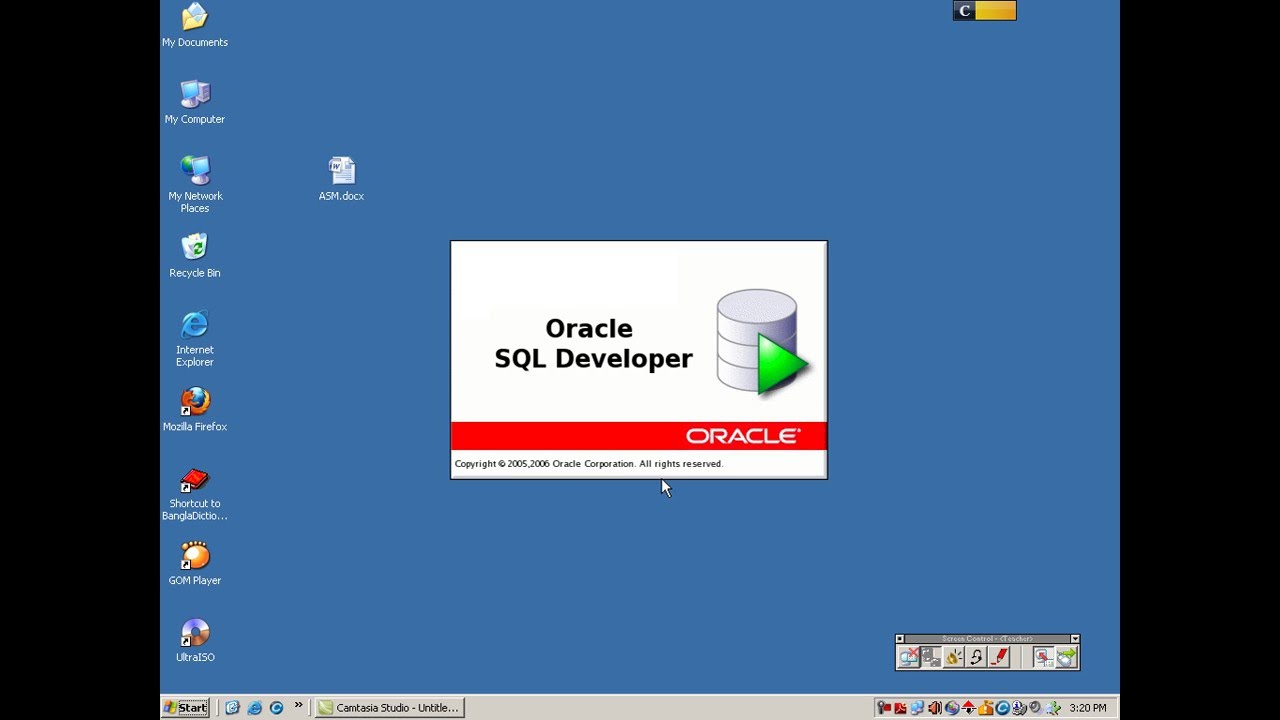This screenshot has width=1280, height=720.
Task: Click the red recorder tray icon
Action: pos(884,708)
